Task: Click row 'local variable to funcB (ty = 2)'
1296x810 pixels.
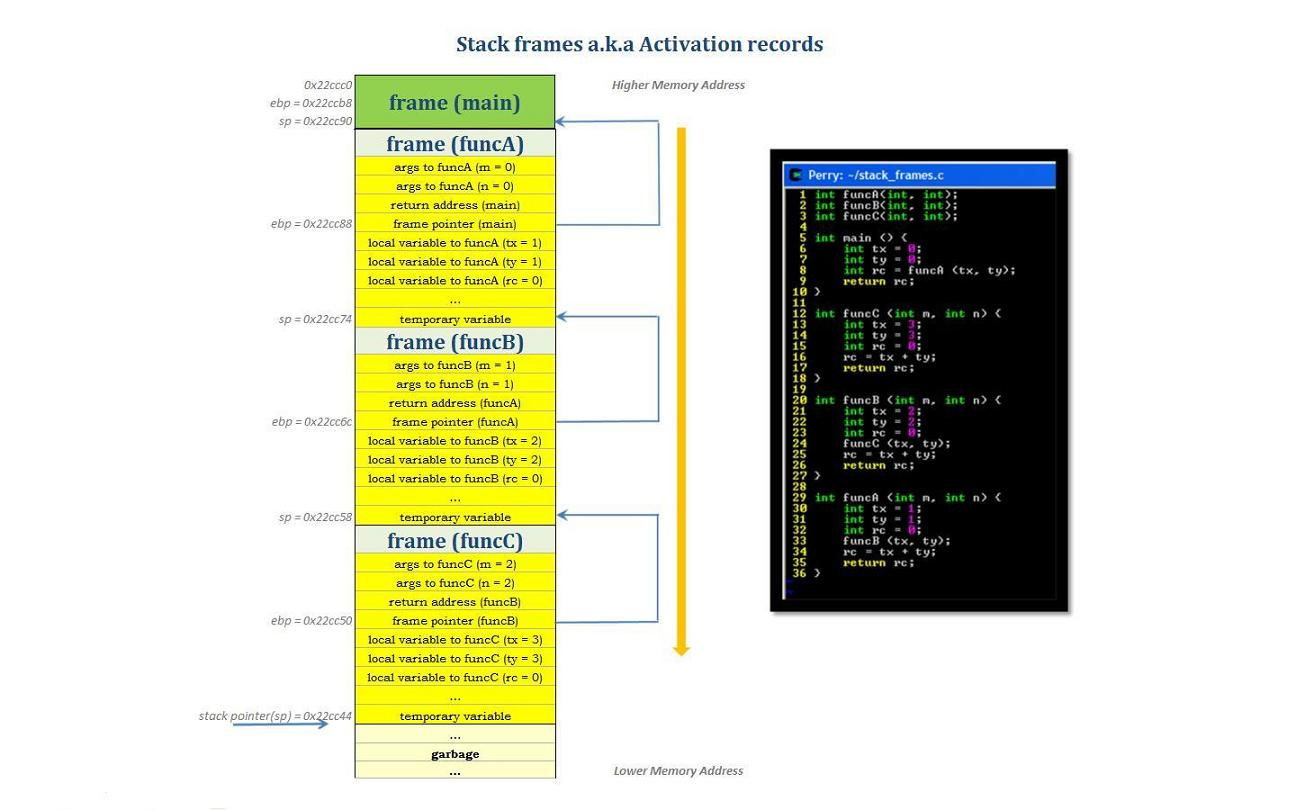Action: tap(455, 460)
